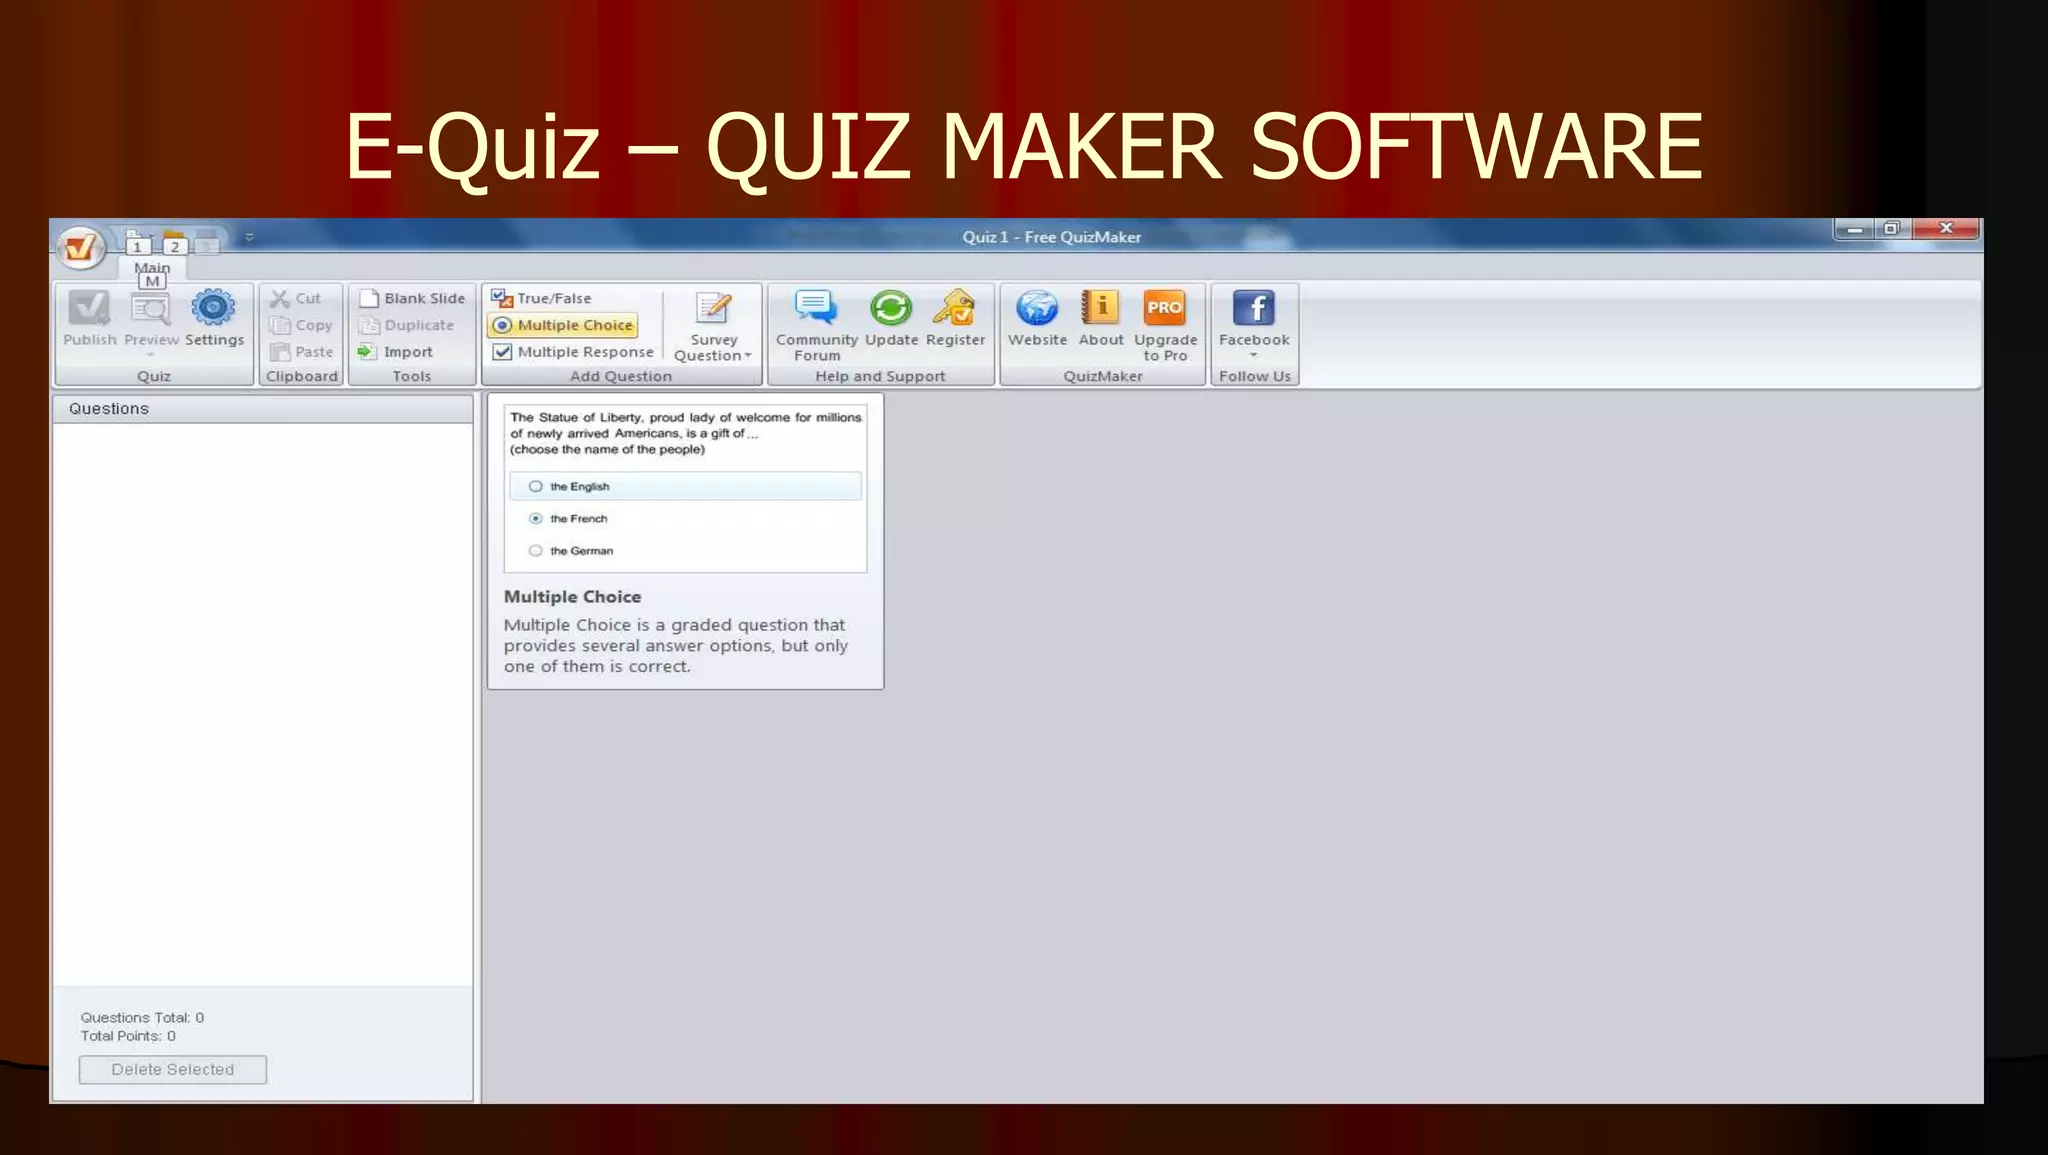Open the QuizMaker application orb menu
Viewport: 2048px width, 1155px height.
click(80, 246)
